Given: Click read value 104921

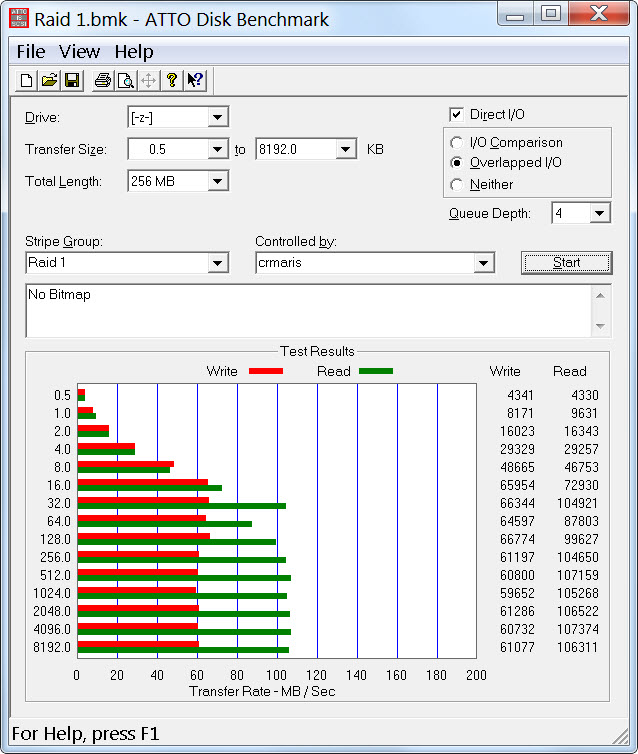Looking at the screenshot, I should pyautogui.click(x=578, y=503).
